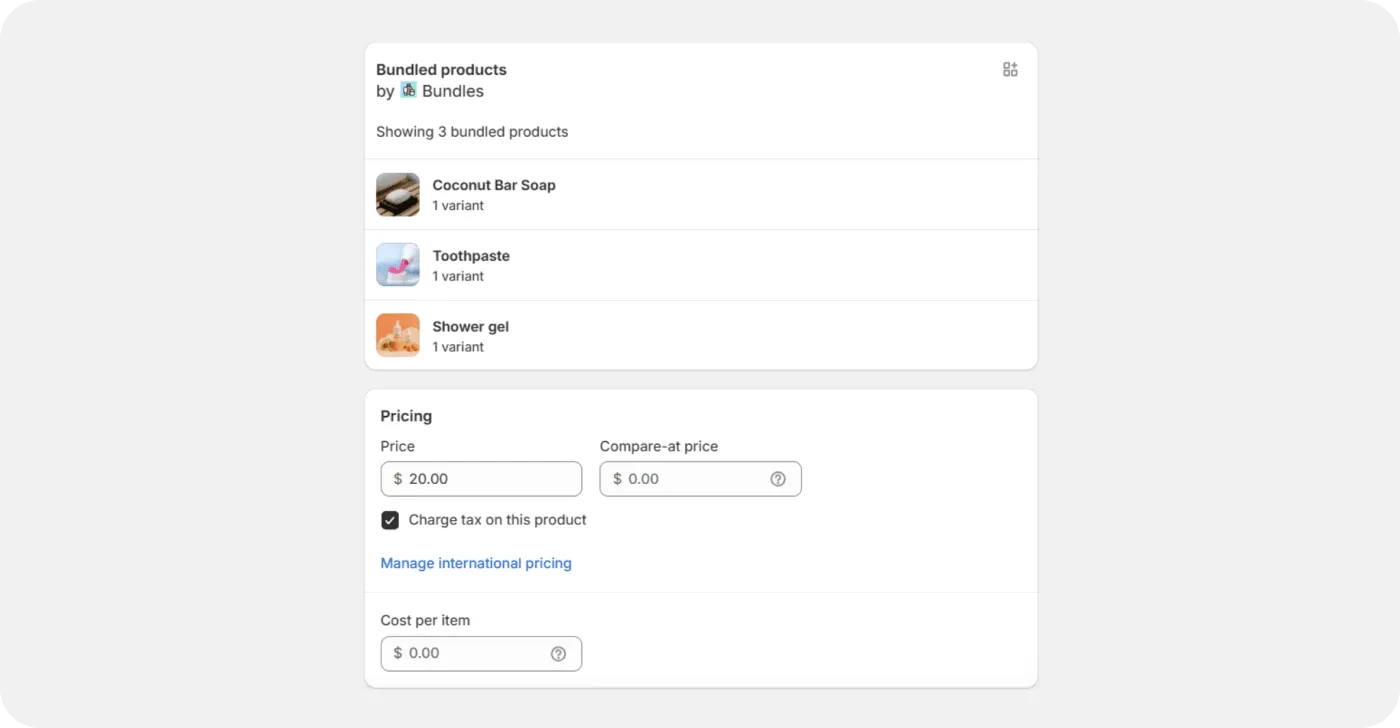Click the Compare-at price input field
This screenshot has width=1400, height=728.
click(690, 479)
